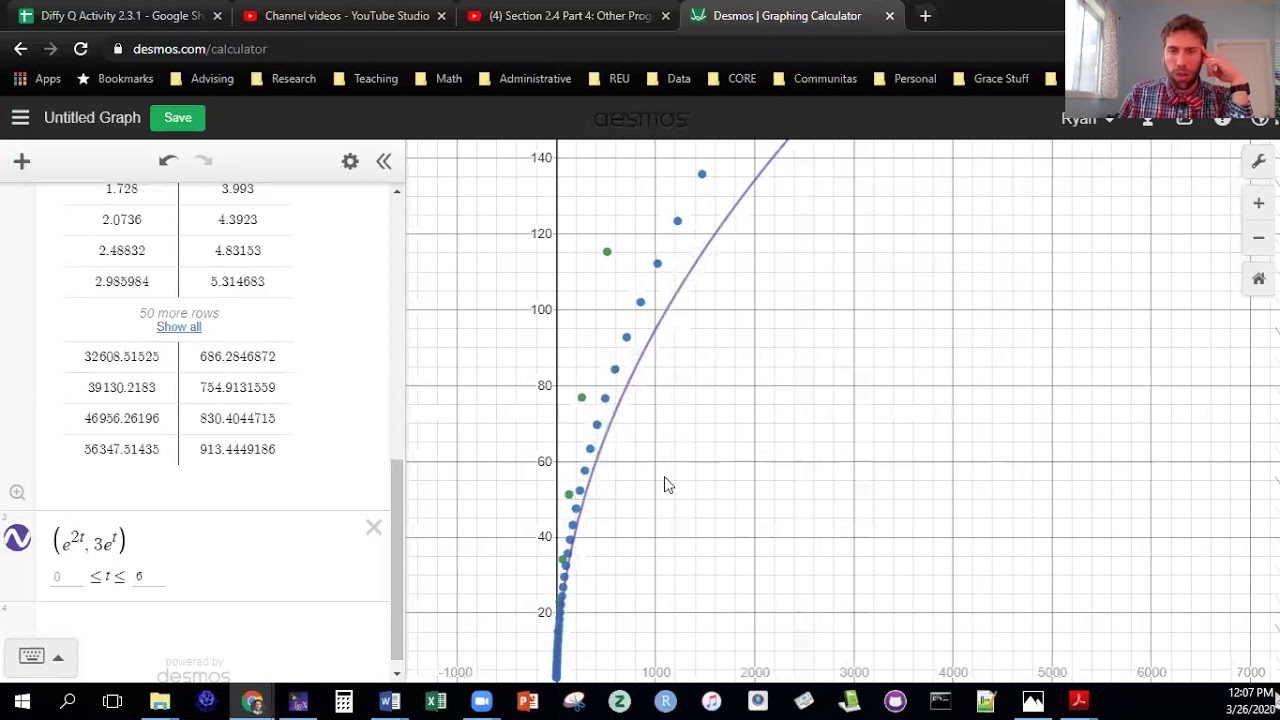
Task: Click Show all table rows link
Action: (x=178, y=327)
